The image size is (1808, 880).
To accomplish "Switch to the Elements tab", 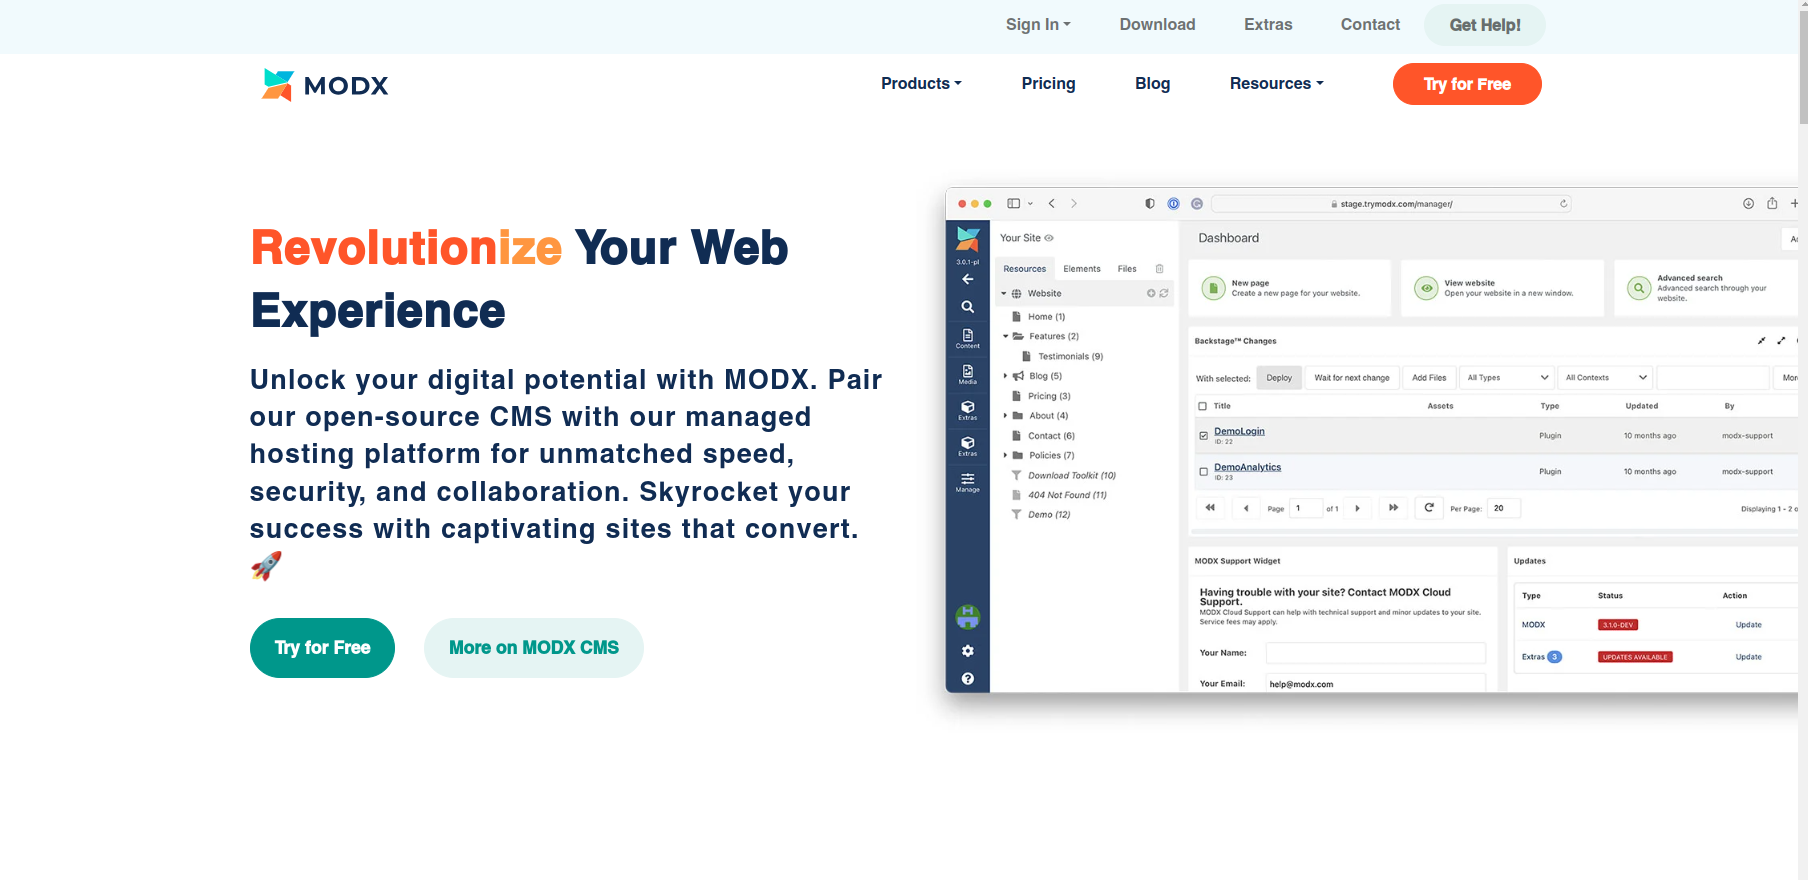I will click(1082, 269).
